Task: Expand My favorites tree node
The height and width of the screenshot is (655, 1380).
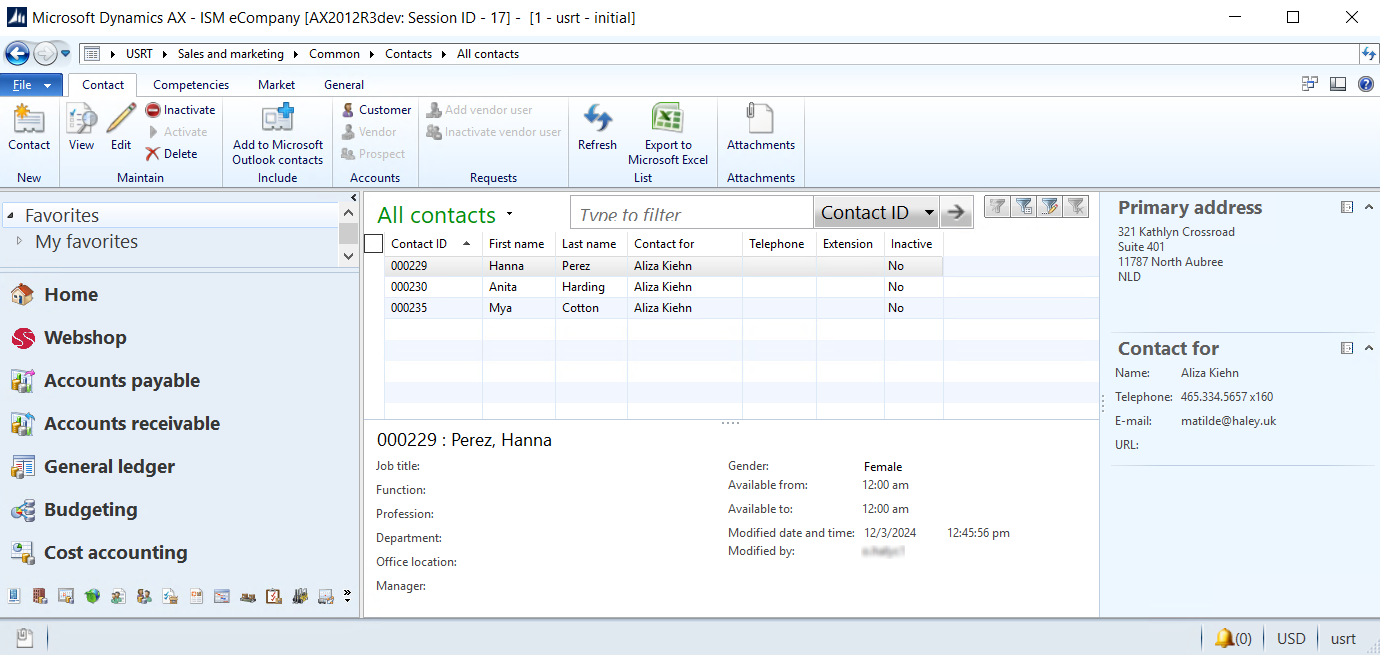Action: [20, 241]
